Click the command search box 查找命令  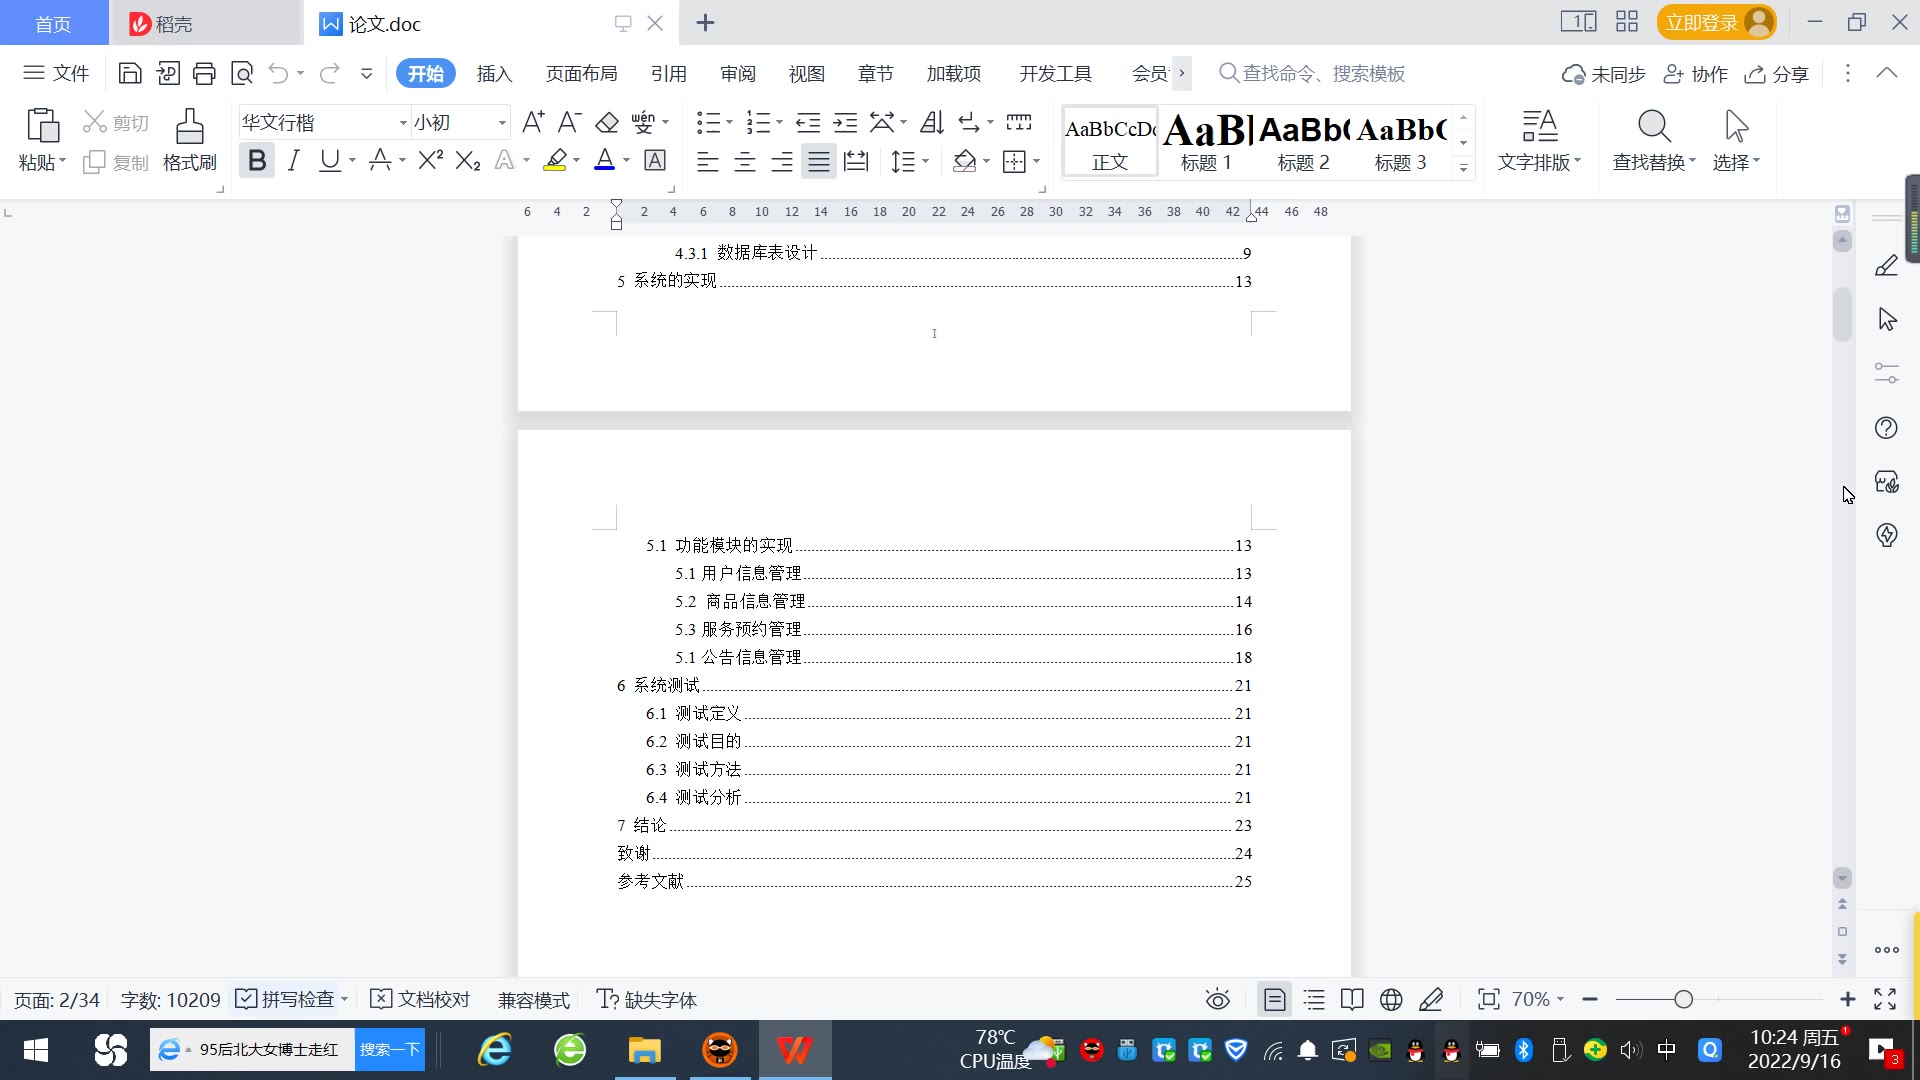(1322, 73)
